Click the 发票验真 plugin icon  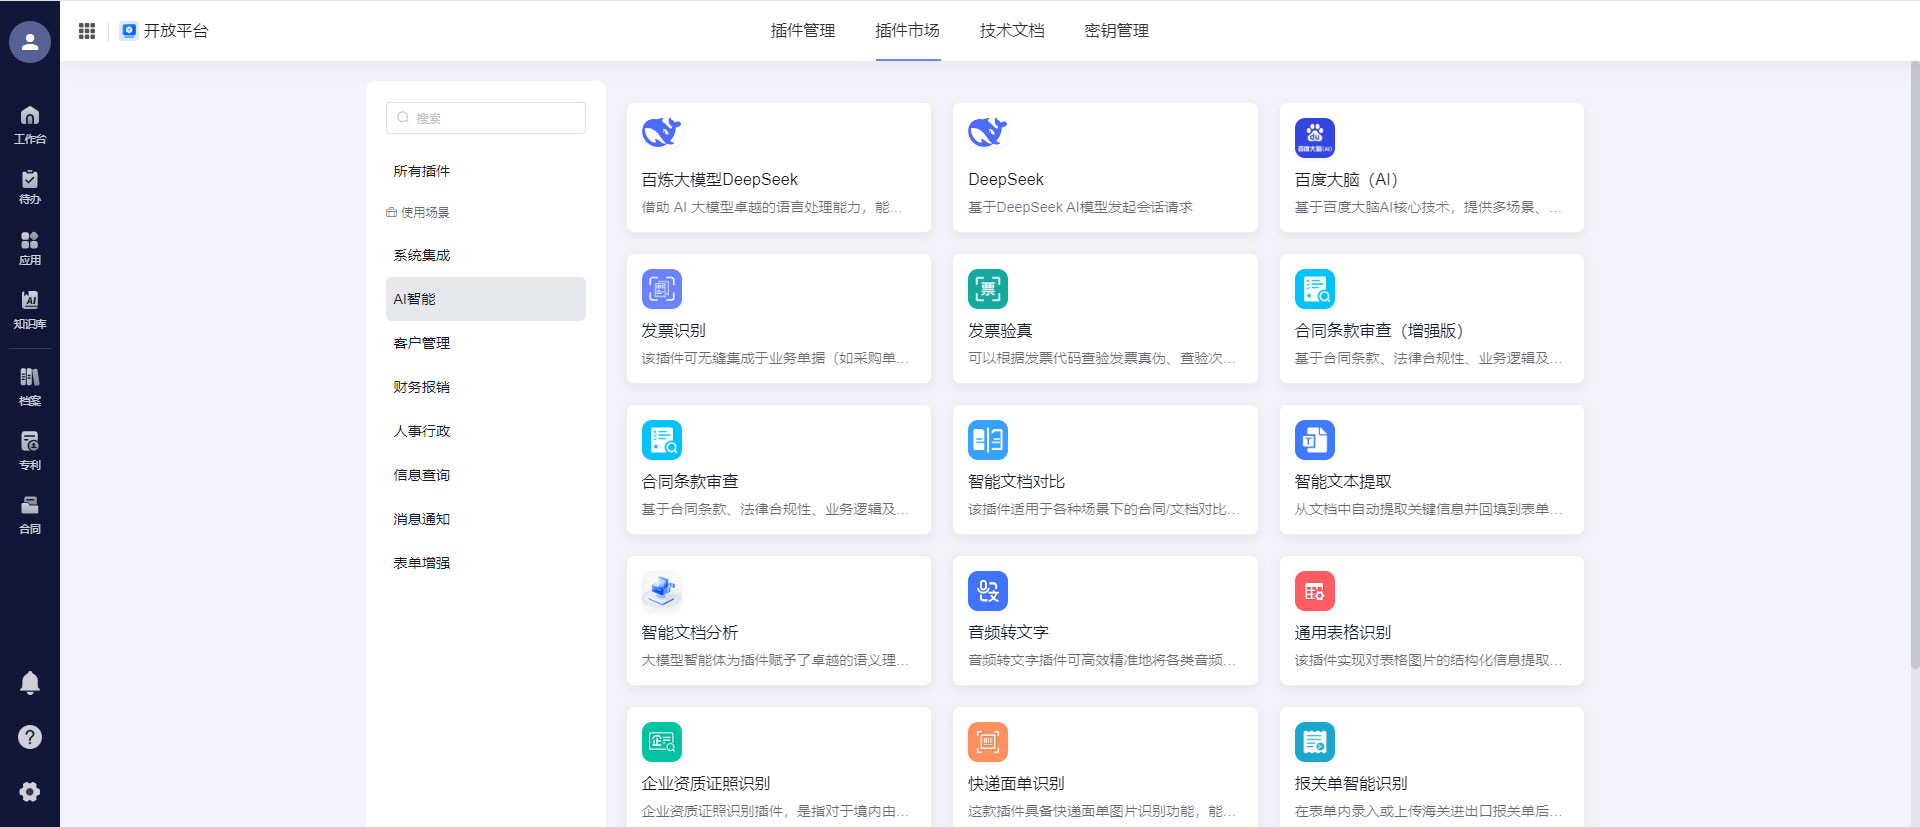987,289
